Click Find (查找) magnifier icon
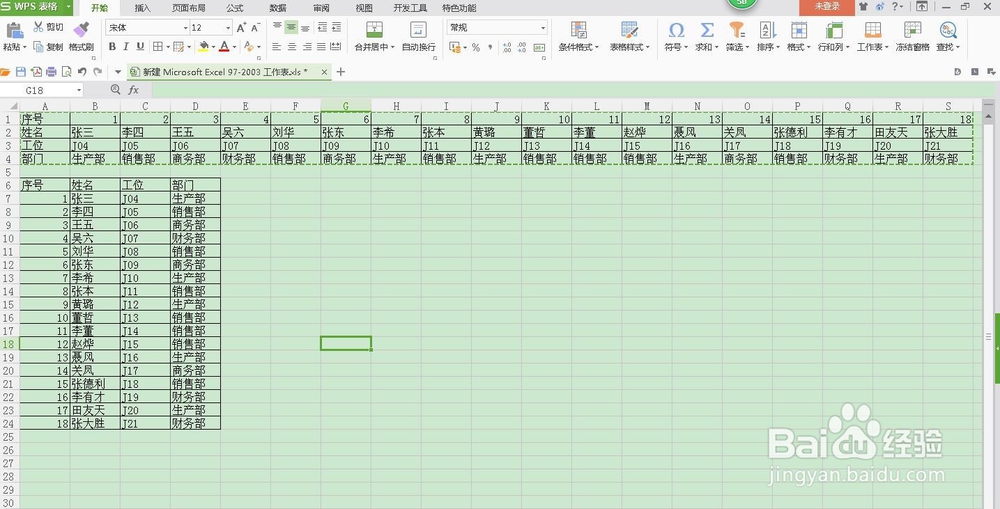This screenshot has height=509, width=1000. [x=948, y=30]
